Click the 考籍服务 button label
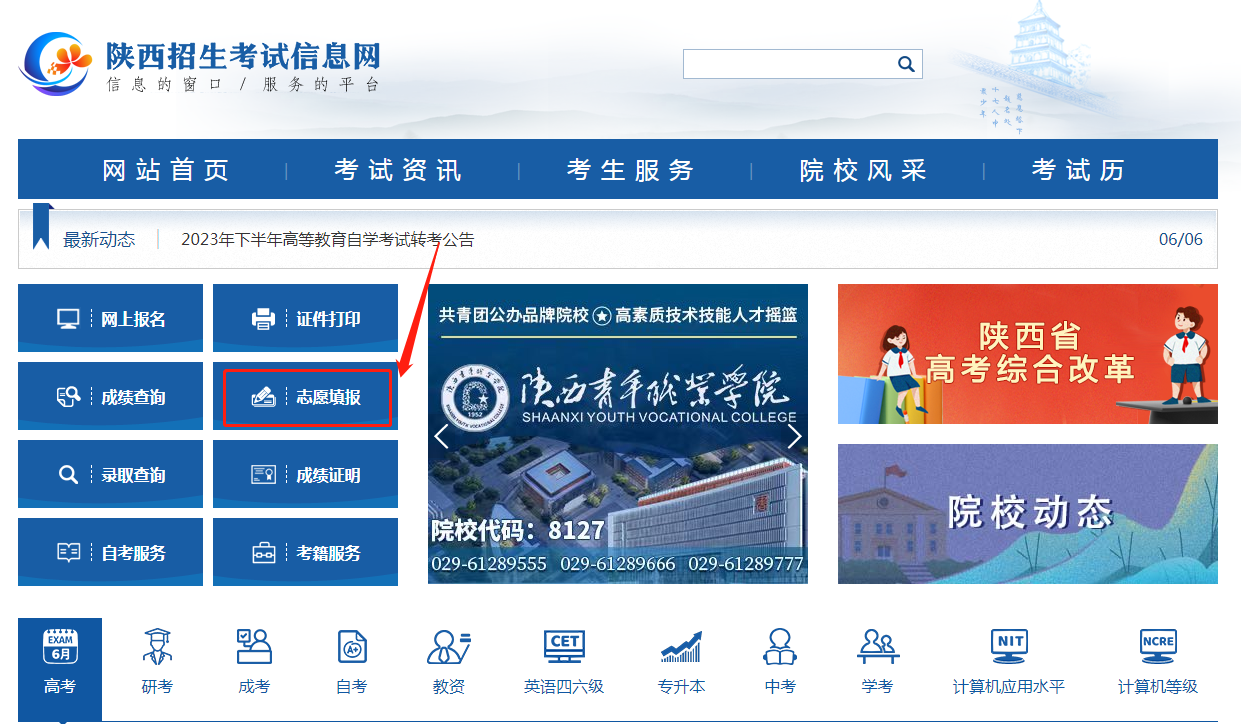The width and height of the screenshot is (1241, 724). (x=328, y=553)
